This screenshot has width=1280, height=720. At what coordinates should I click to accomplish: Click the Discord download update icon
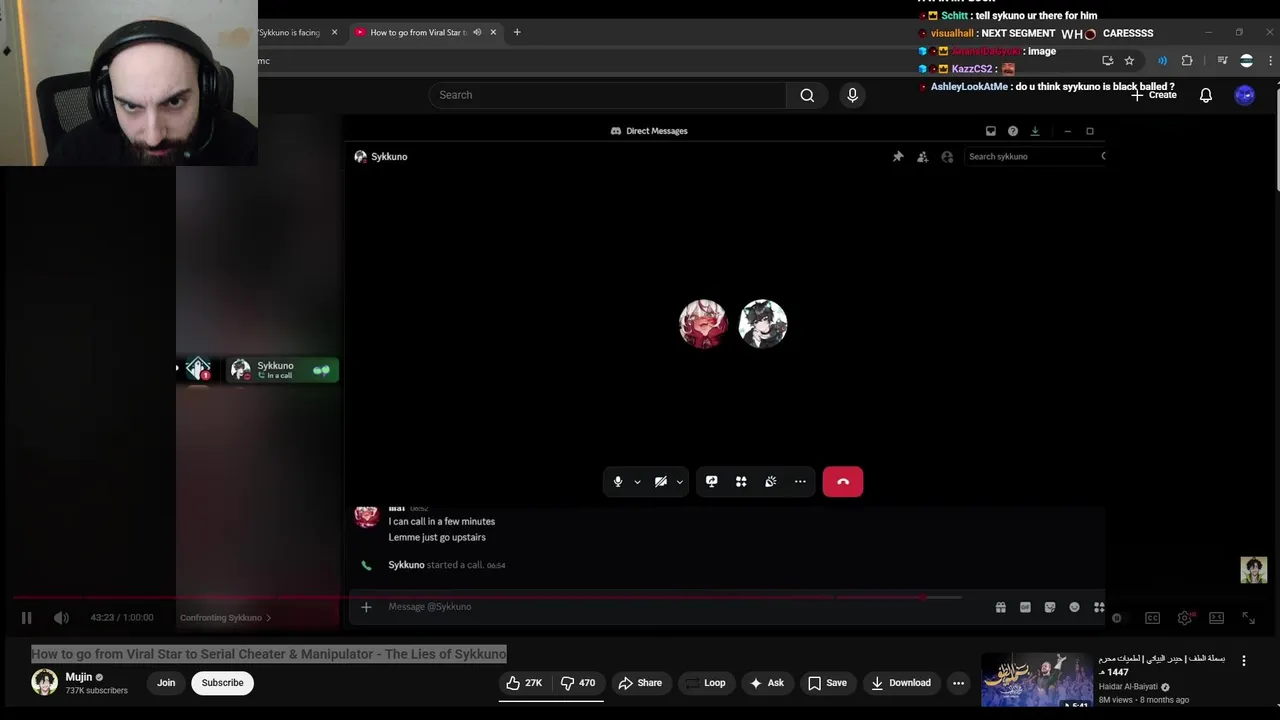click(x=1035, y=131)
